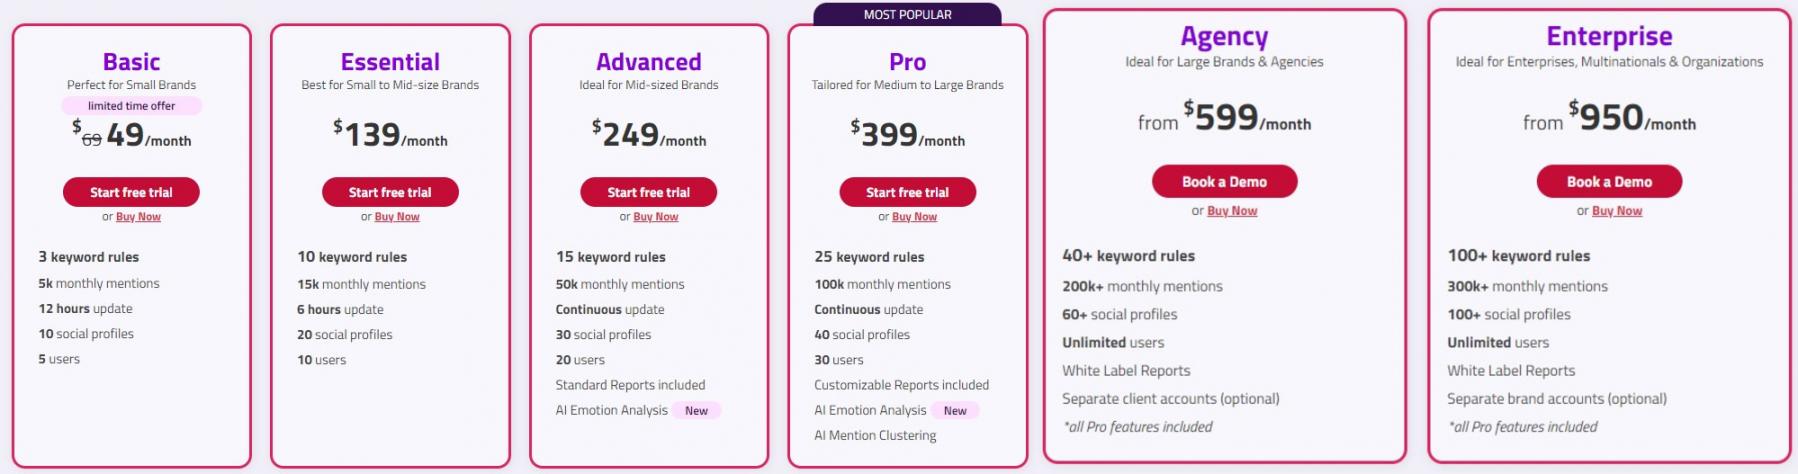Image resolution: width=1798 pixels, height=474 pixels.
Task: Book a Demo for Agency plan
Action: click(x=1224, y=182)
